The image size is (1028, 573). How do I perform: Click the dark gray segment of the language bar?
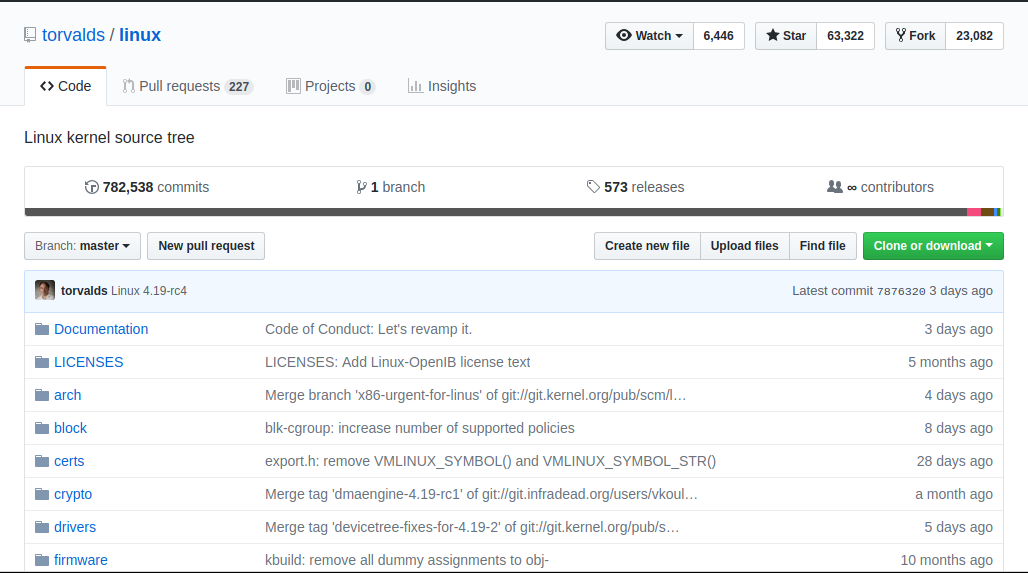coord(496,212)
